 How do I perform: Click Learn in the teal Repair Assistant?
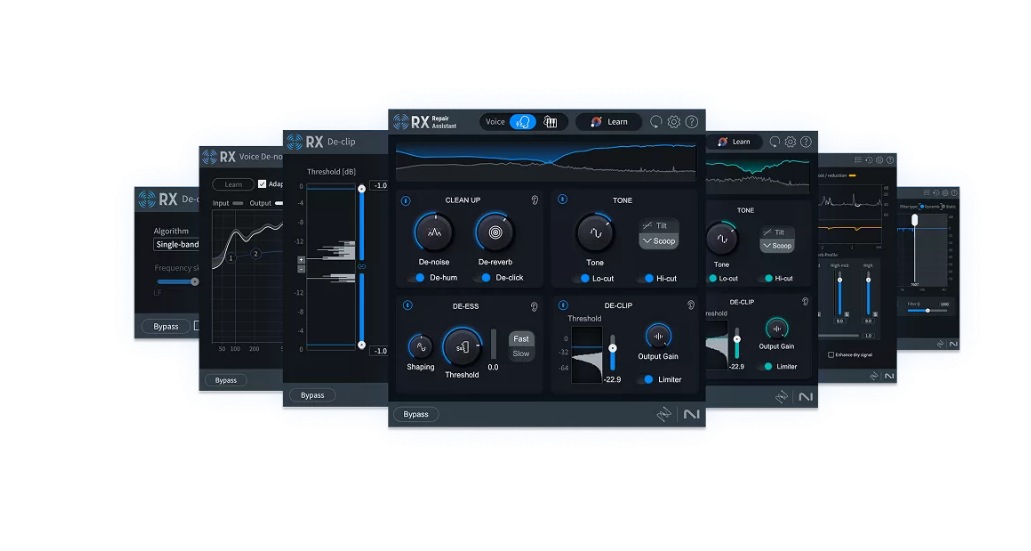pyautogui.click(x=734, y=142)
